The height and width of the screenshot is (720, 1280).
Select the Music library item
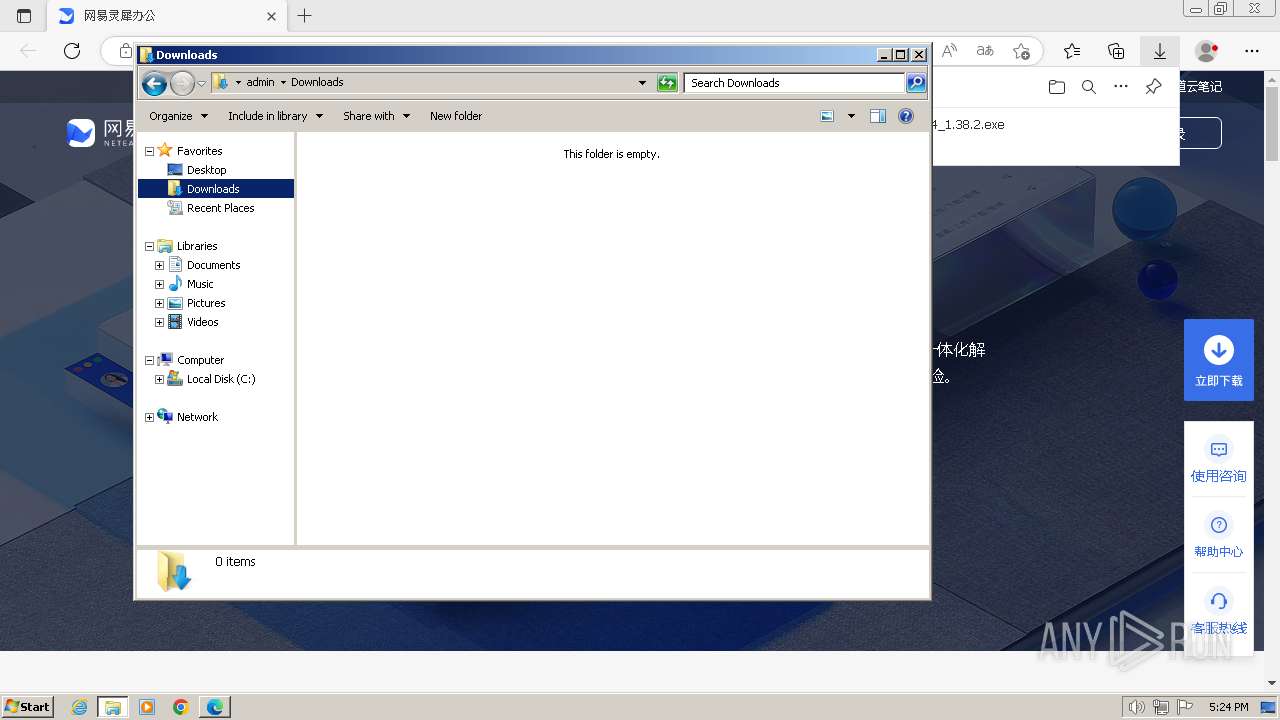click(x=200, y=284)
